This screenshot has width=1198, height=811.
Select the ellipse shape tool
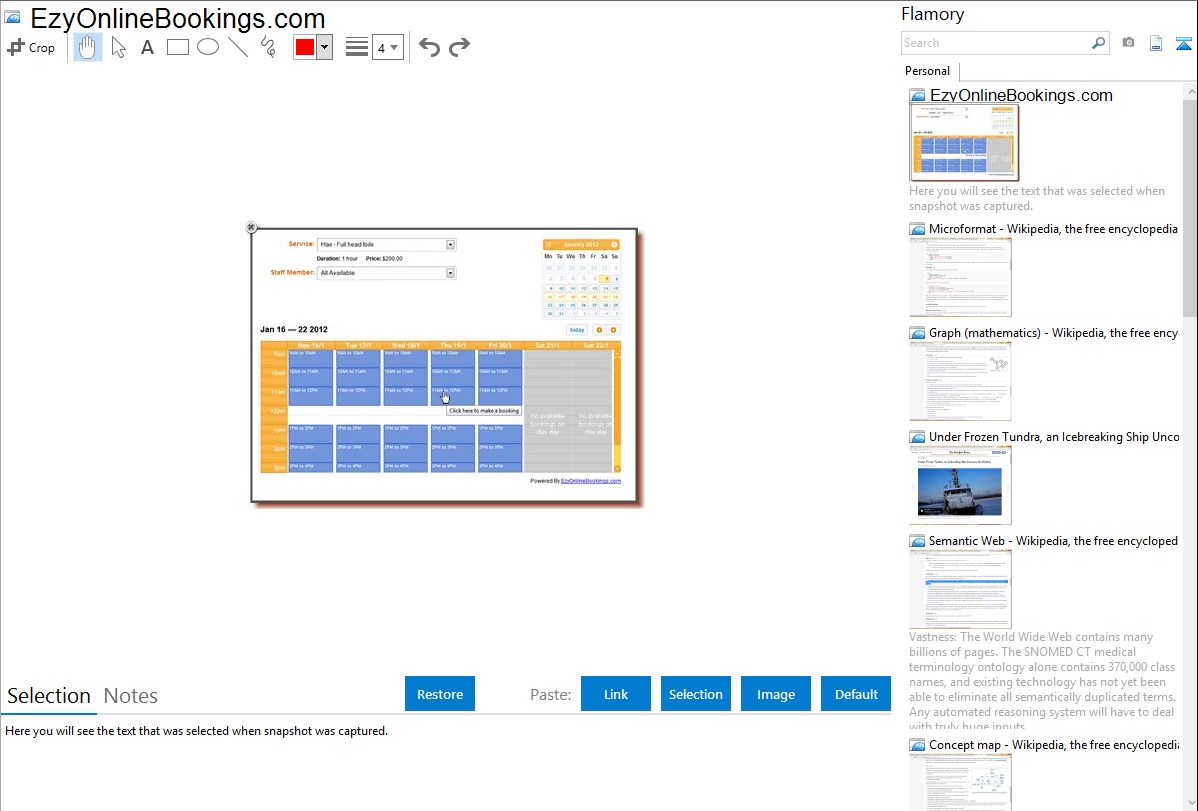click(x=208, y=47)
